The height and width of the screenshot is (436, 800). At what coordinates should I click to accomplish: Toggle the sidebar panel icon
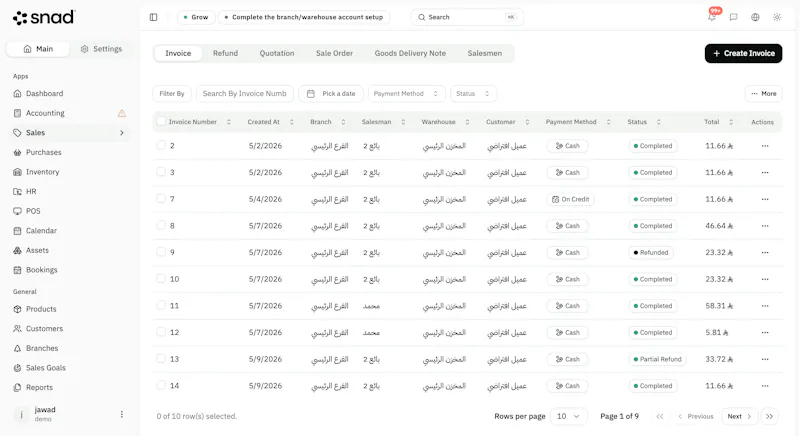[x=154, y=17]
